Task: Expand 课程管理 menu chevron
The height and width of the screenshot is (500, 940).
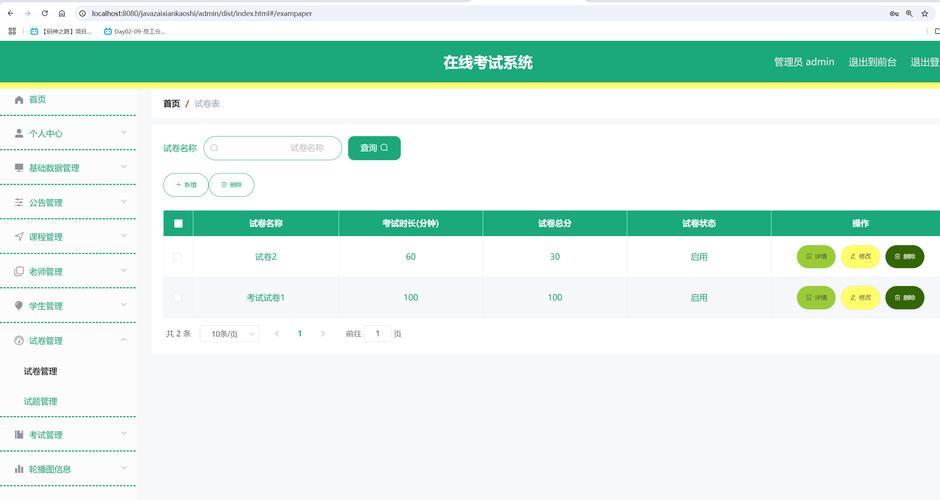Action: tap(123, 236)
